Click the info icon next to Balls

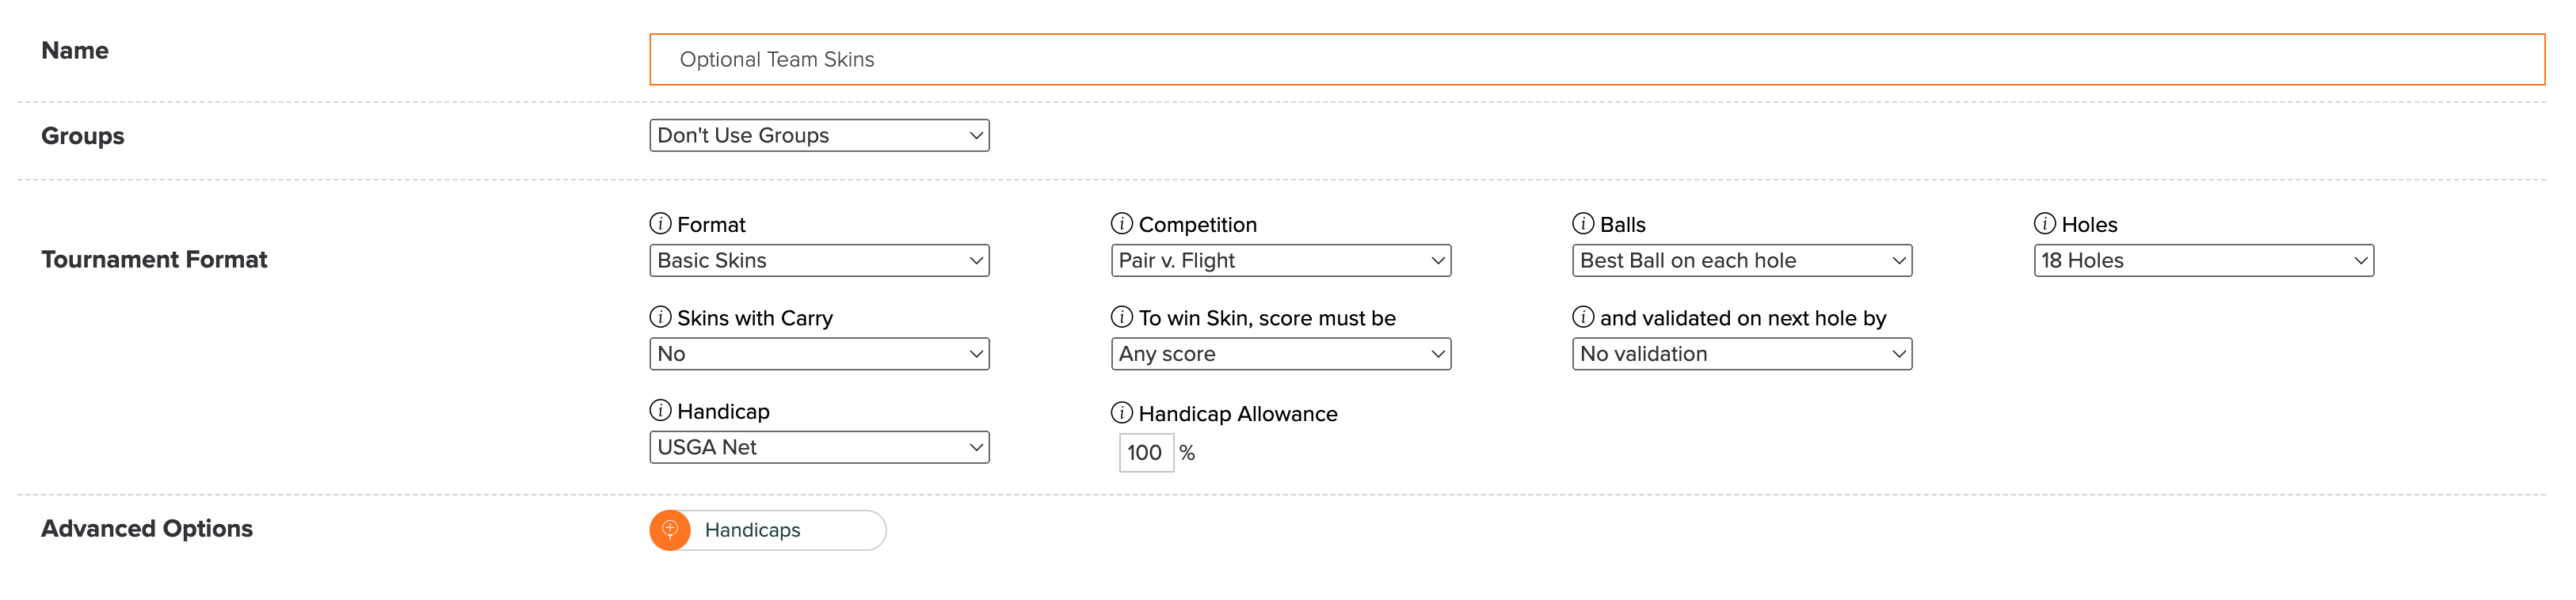[1583, 223]
